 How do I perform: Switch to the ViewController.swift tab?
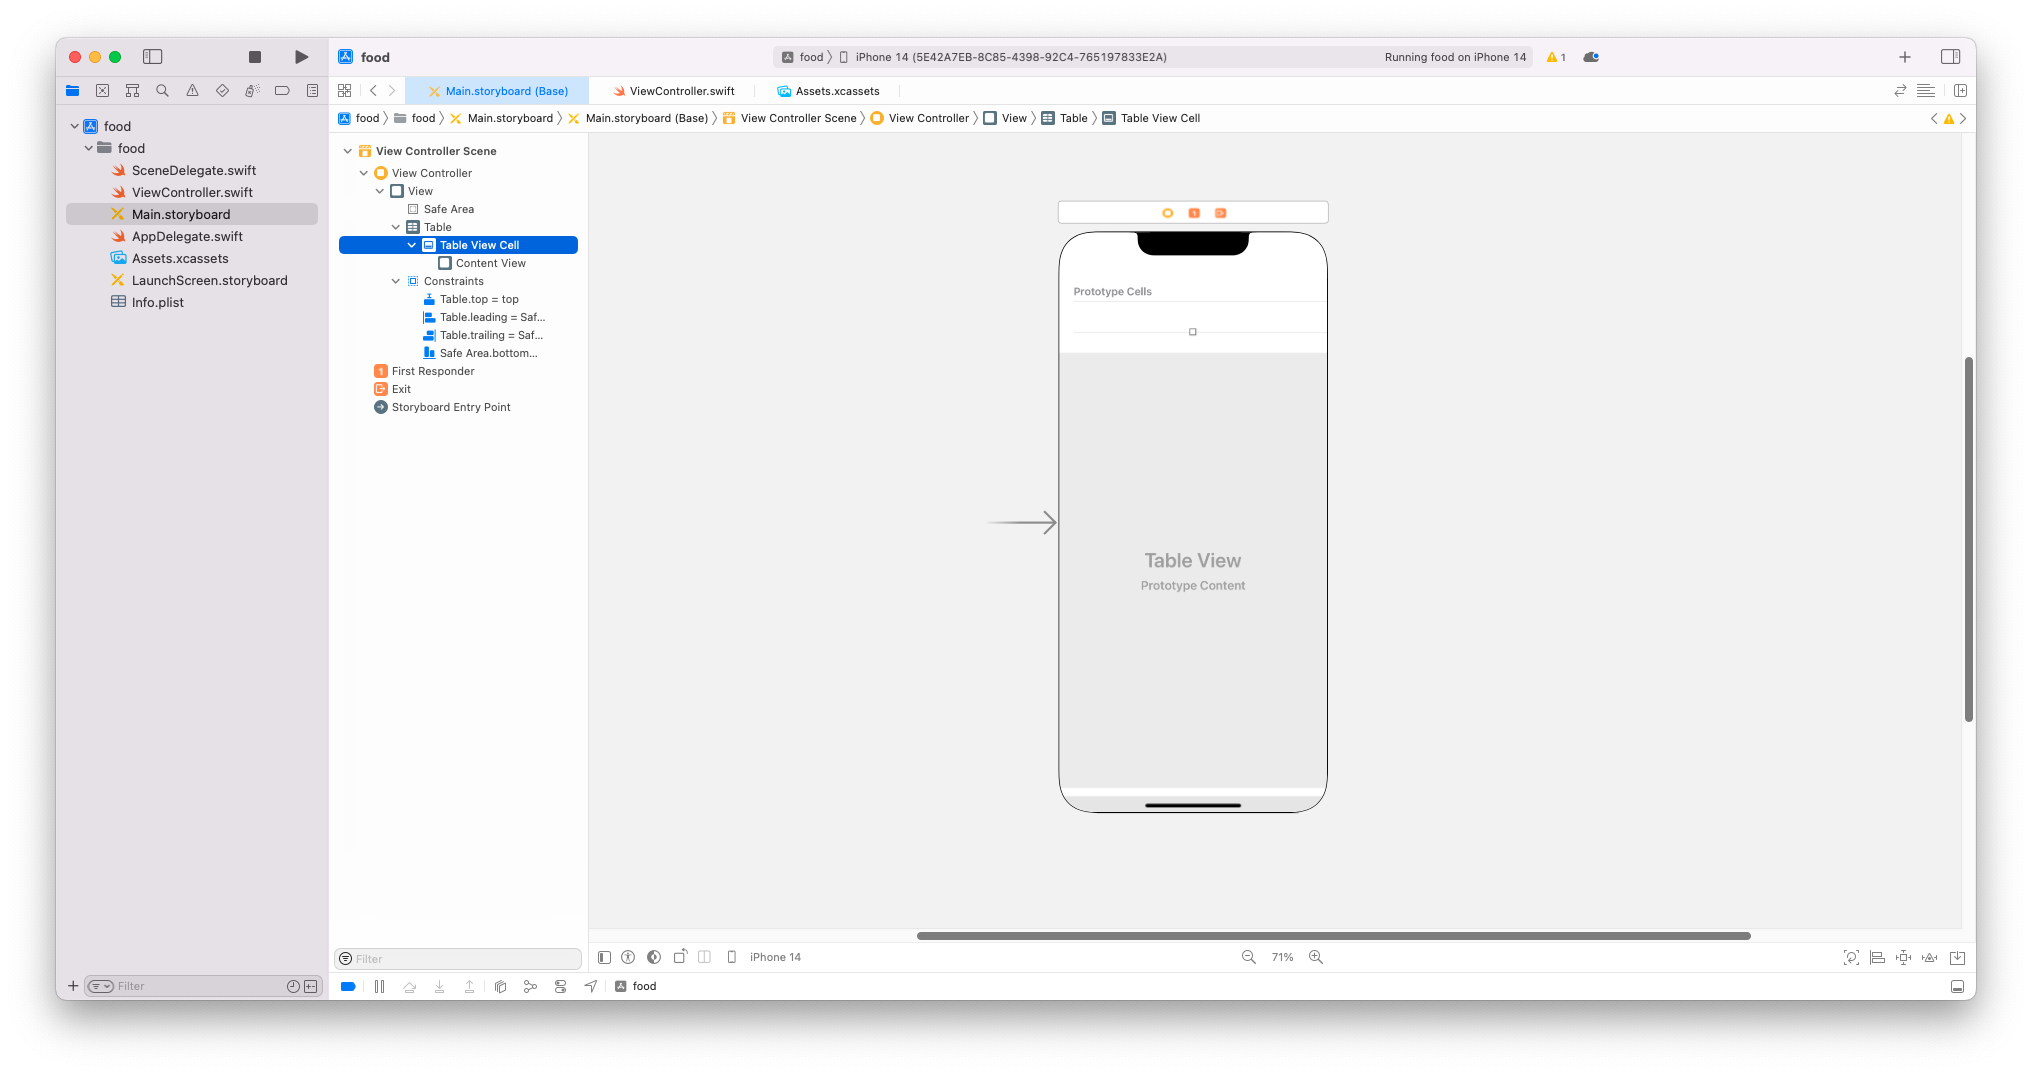pos(673,91)
